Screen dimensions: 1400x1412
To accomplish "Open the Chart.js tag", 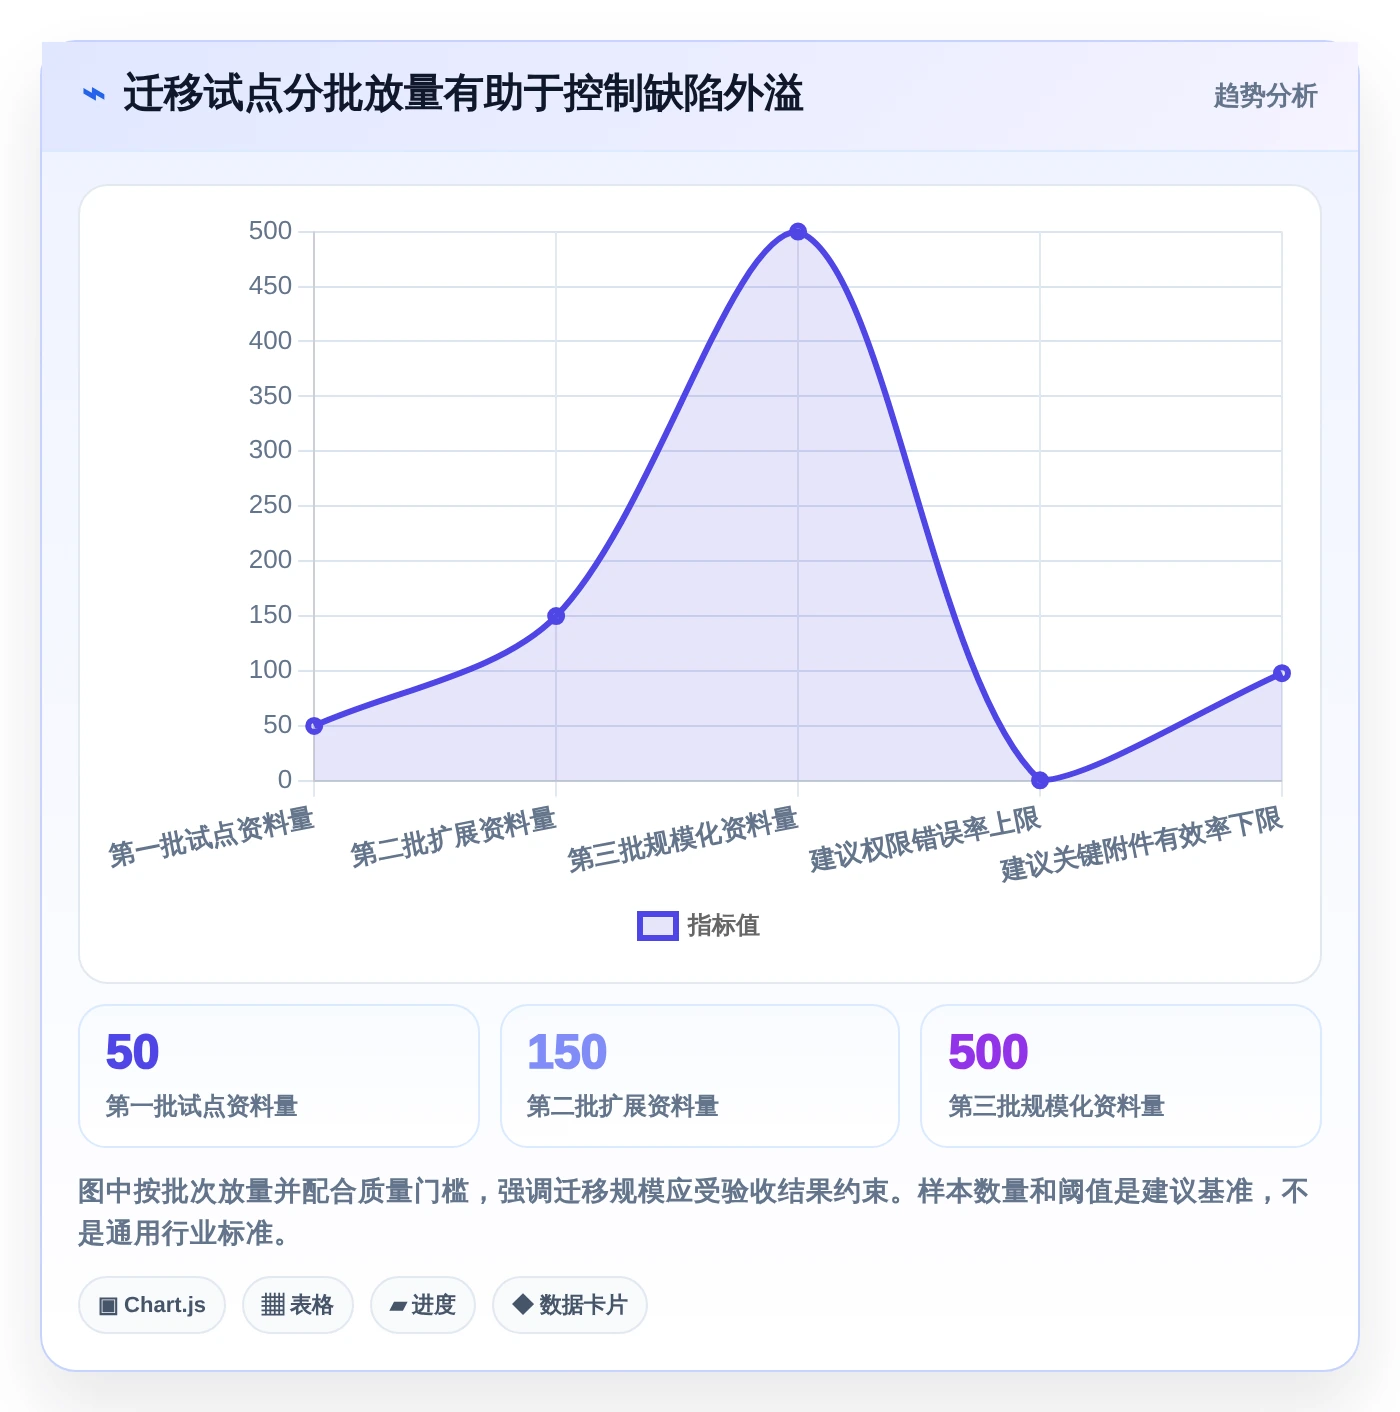I will point(152,1305).
